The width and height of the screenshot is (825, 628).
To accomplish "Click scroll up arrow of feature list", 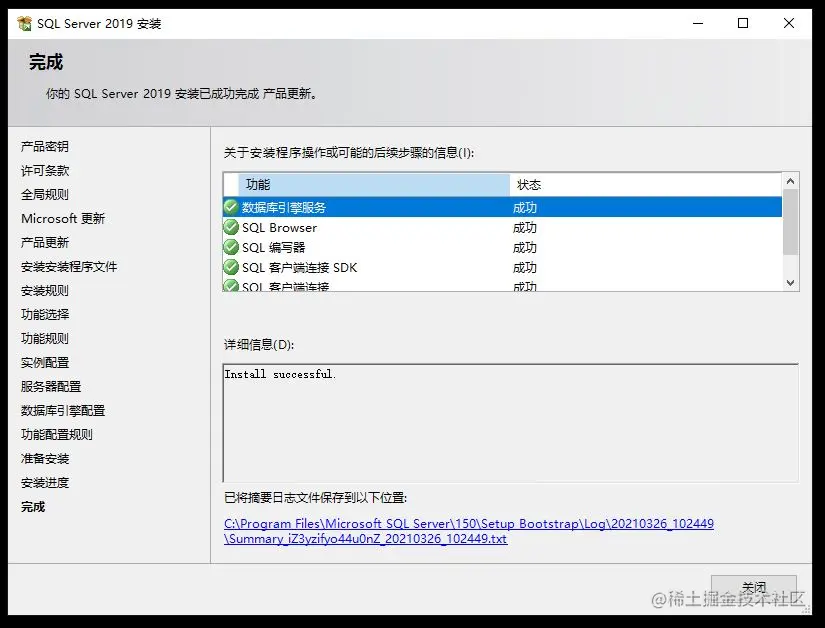I will [790, 181].
